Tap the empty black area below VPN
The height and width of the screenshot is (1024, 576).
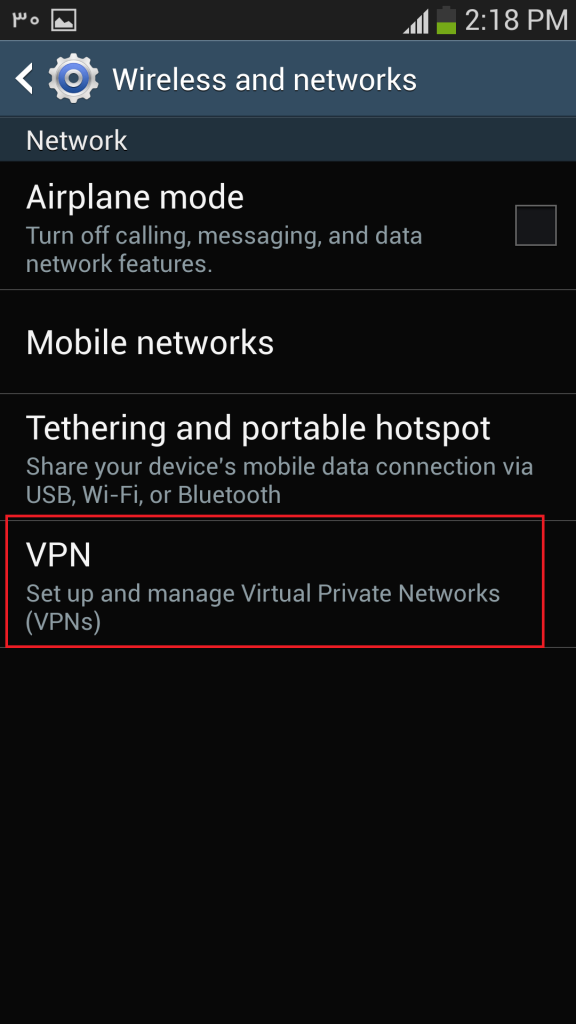point(288,836)
